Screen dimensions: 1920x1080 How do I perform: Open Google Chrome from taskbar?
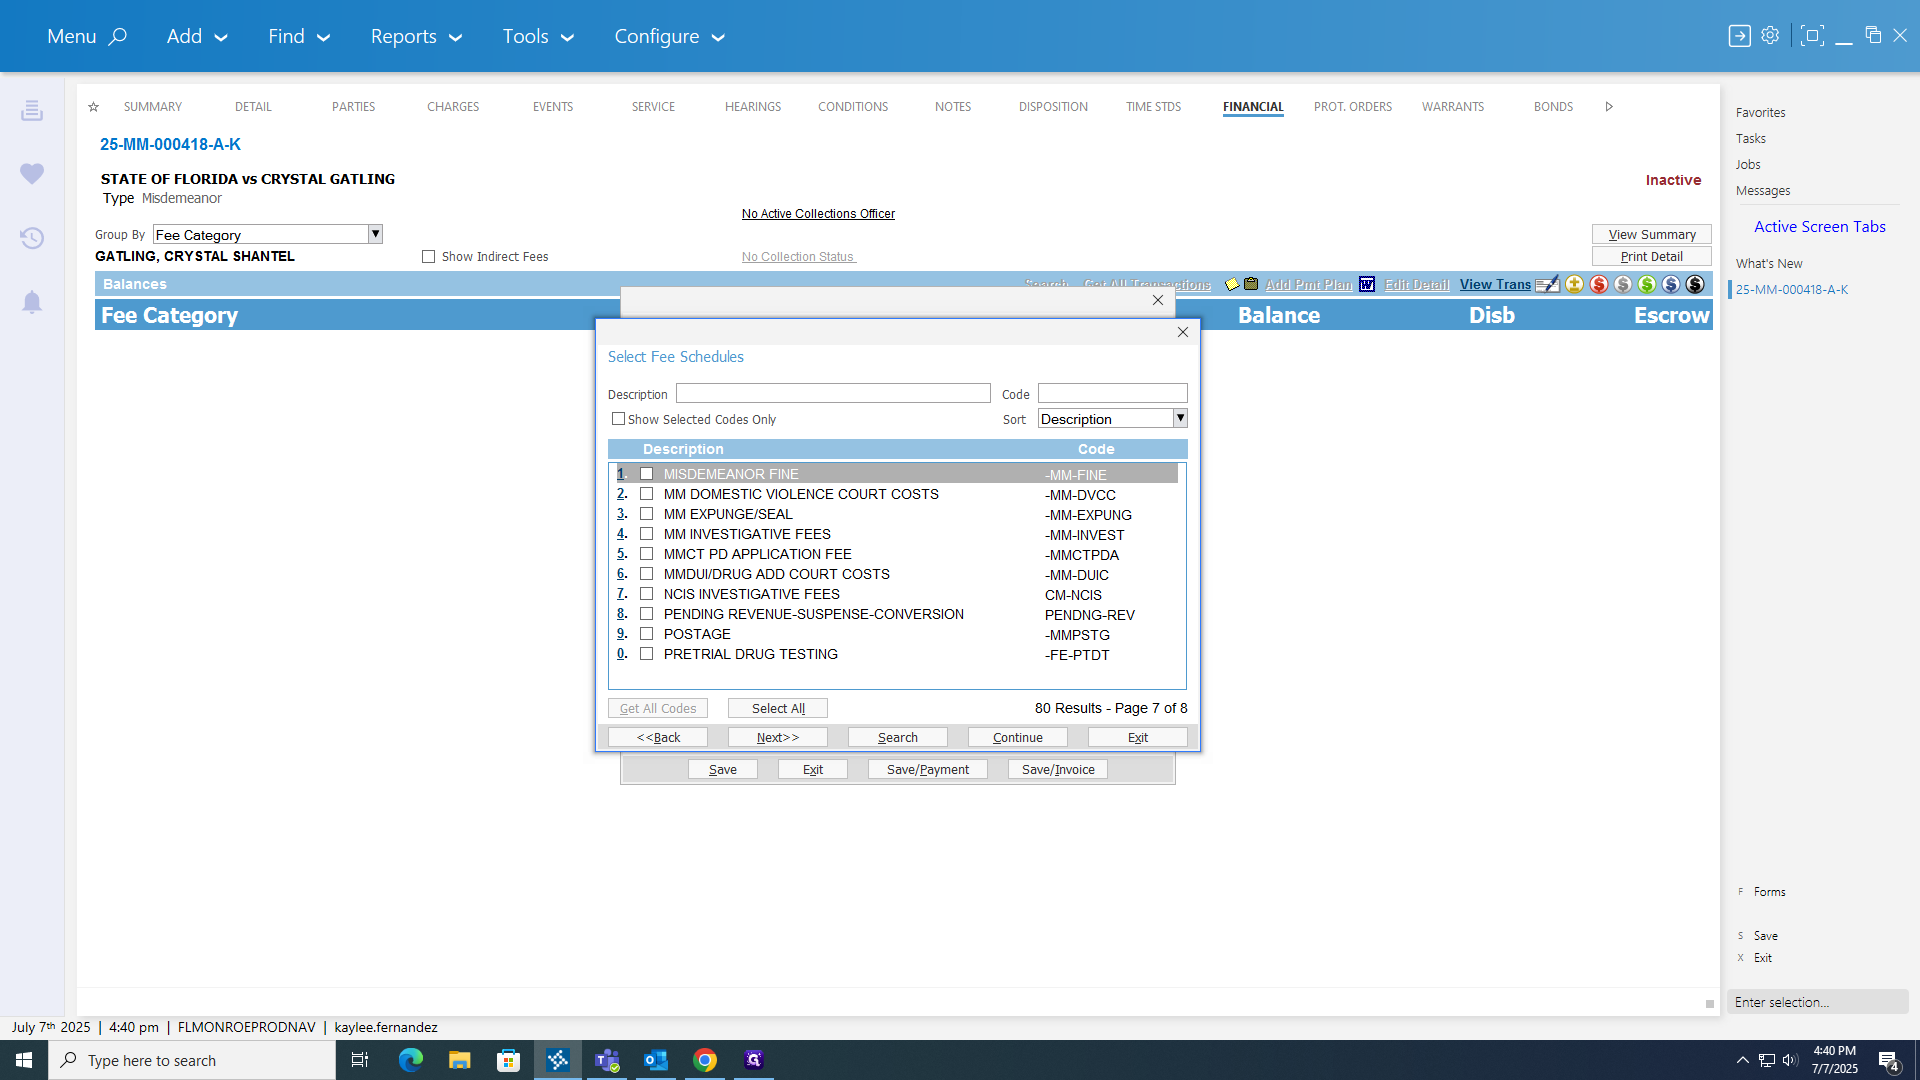pos(705,1060)
